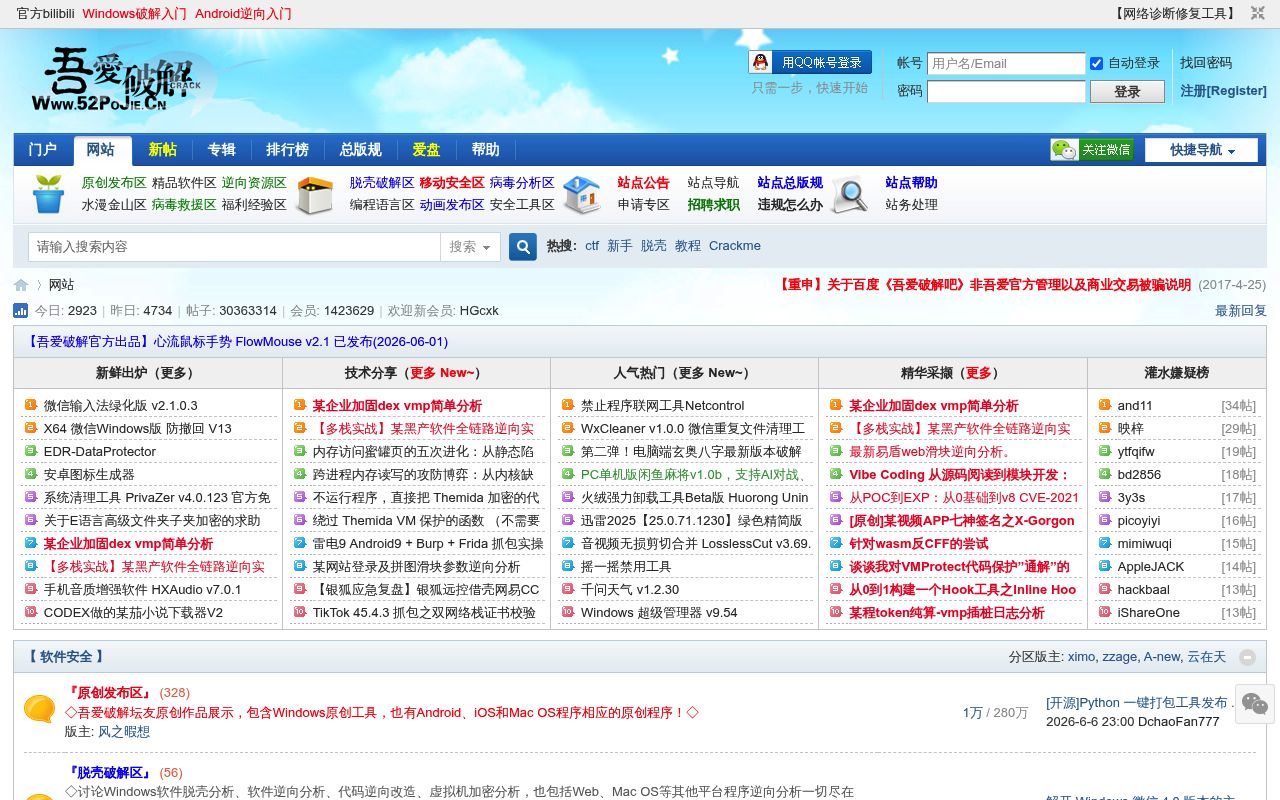
Task: Open Windows破解入门 link
Action: pos(134,14)
